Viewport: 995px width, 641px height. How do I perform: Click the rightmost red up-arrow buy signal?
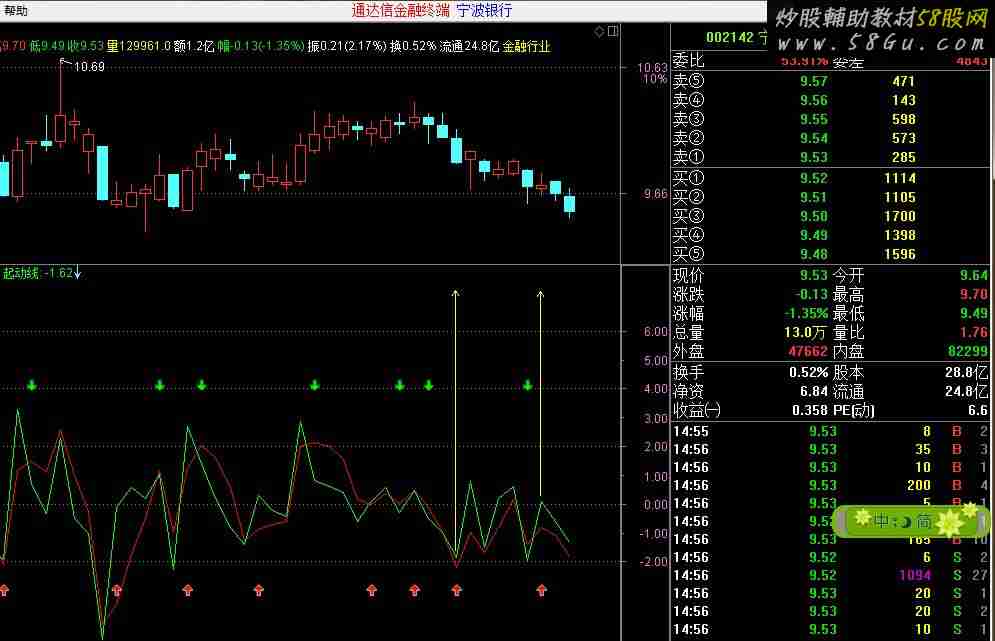543,590
